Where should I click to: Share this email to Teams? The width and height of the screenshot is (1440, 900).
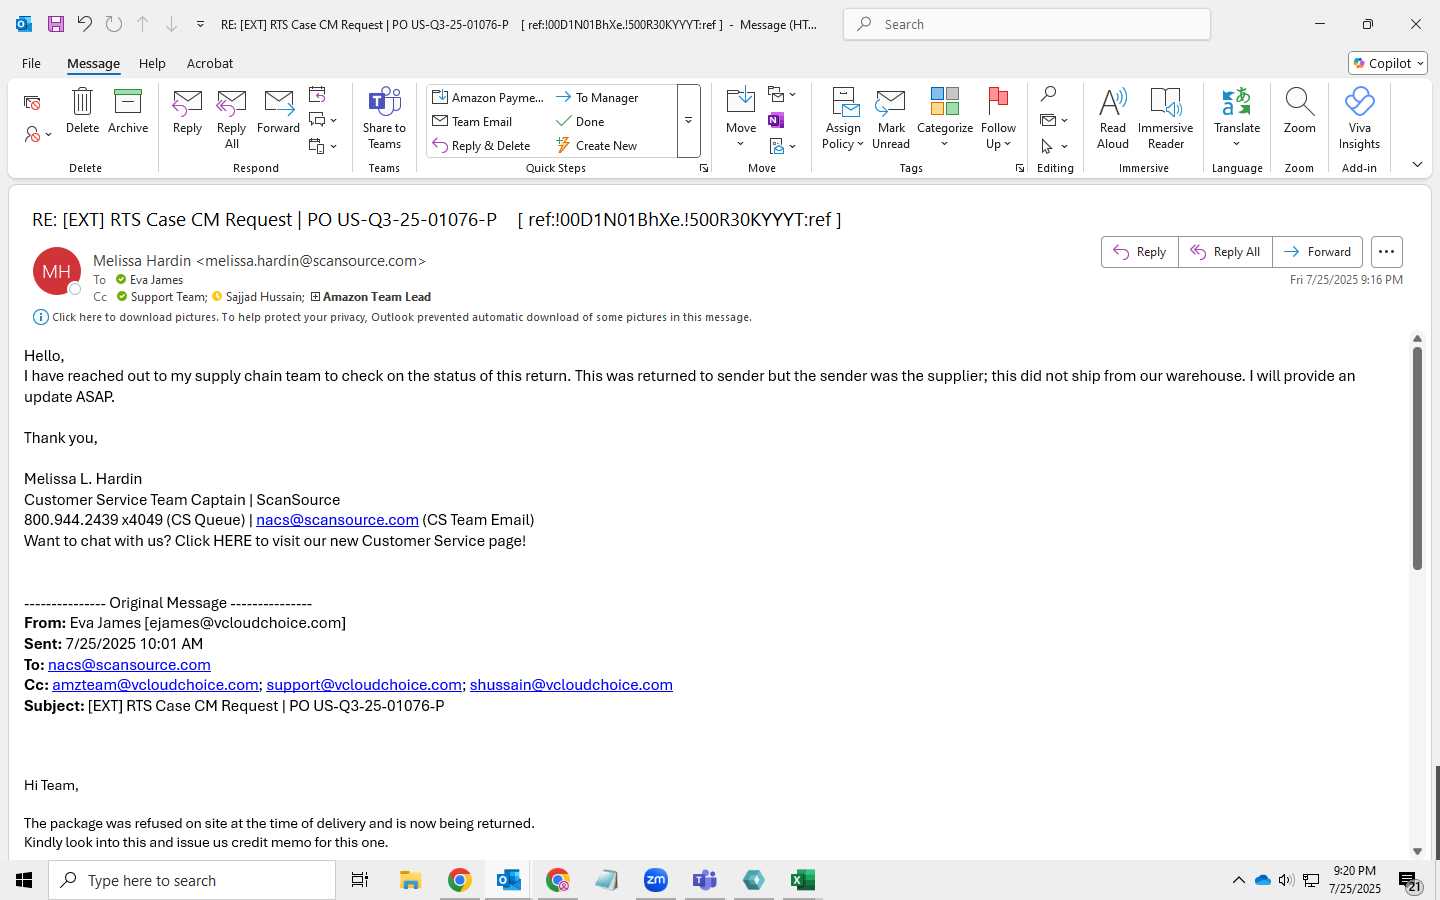click(x=384, y=119)
